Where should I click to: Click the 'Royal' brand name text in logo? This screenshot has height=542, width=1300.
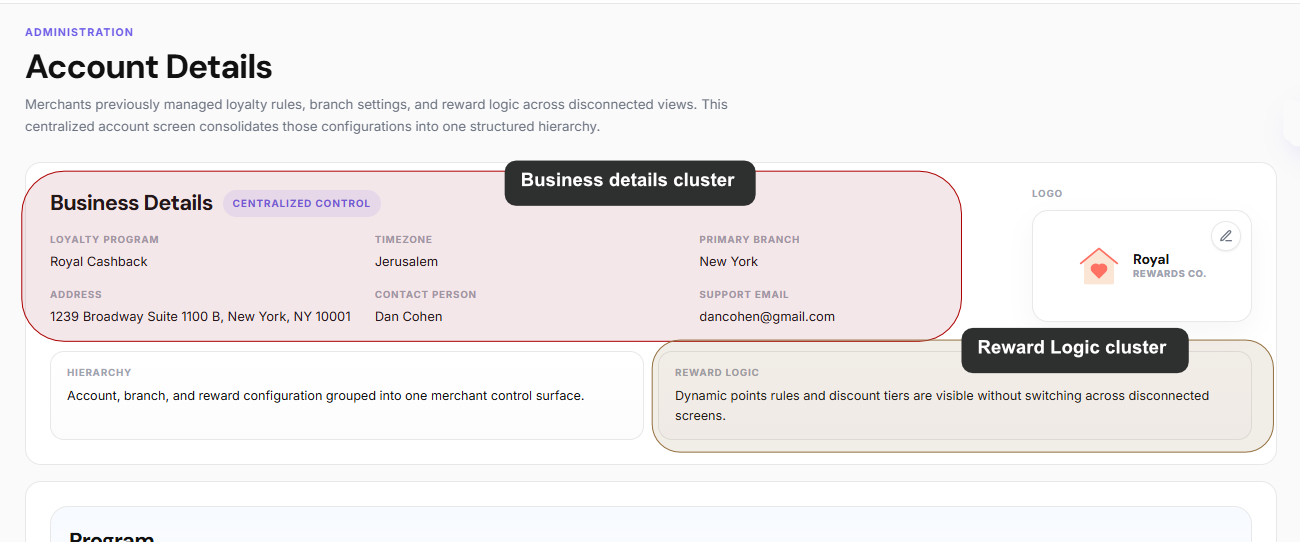click(1151, 259)
